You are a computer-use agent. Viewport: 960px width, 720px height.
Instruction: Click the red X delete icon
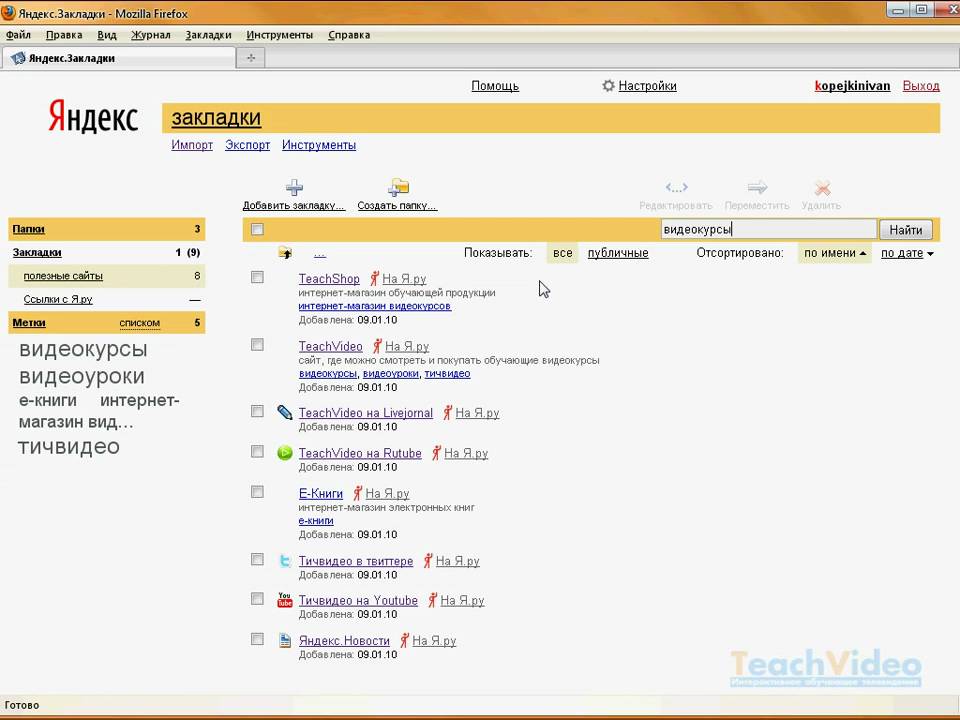pyautogui.click(x=822, y=187)
